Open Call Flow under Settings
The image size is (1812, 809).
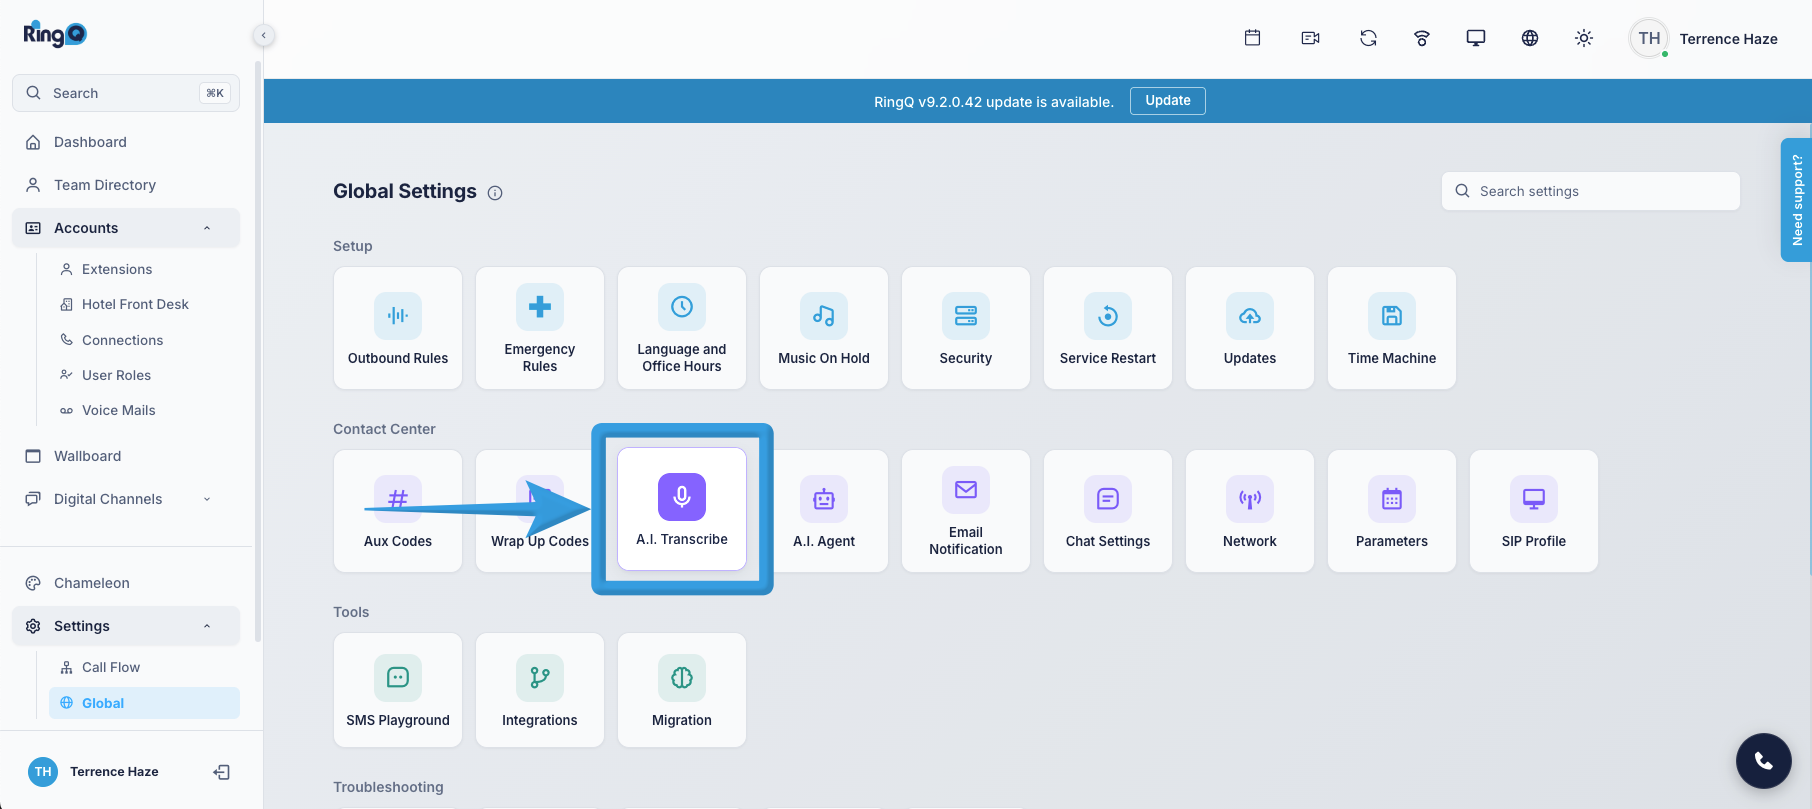[x=145, y=667]
